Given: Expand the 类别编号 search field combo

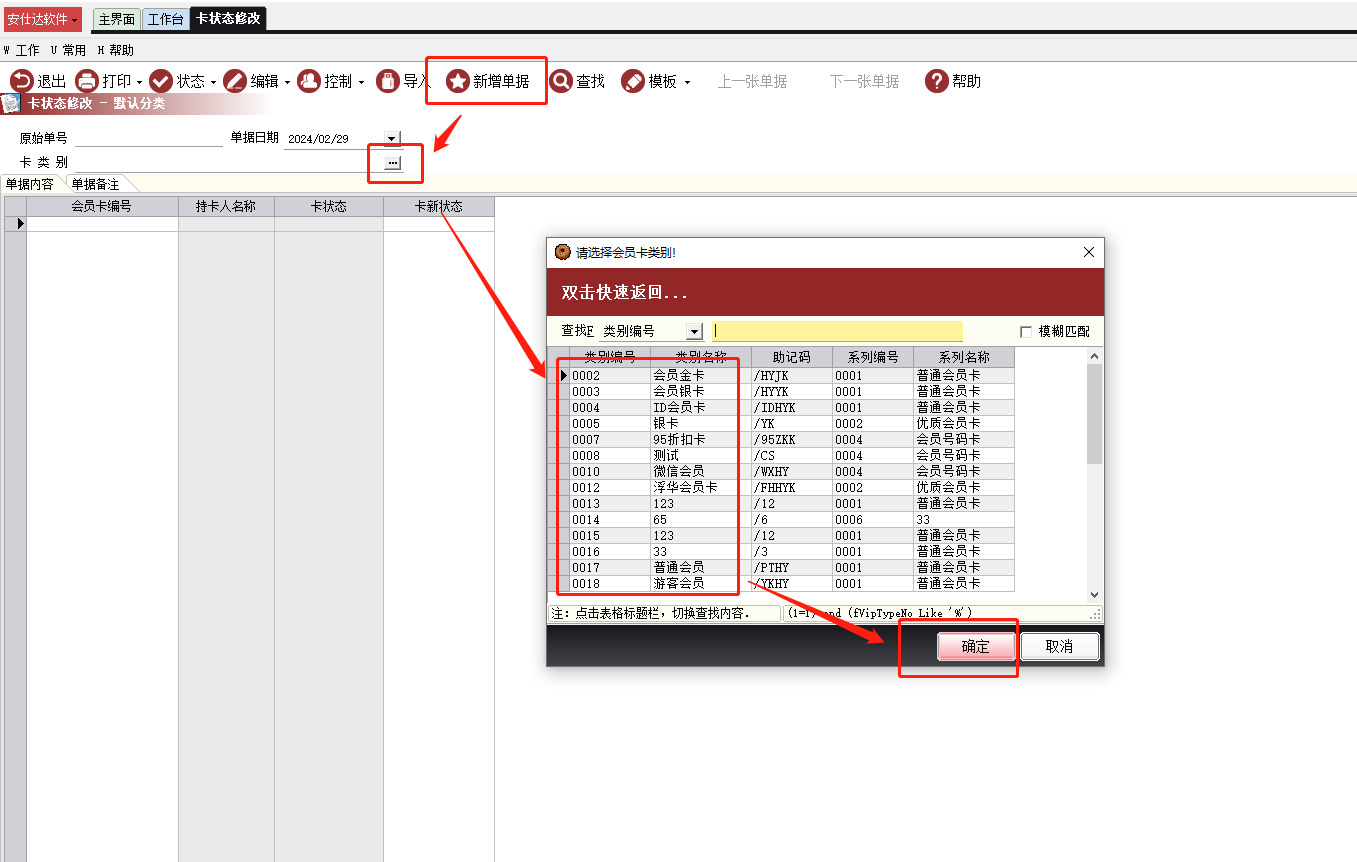Looking at the screenshot, I should pos(694,331).
